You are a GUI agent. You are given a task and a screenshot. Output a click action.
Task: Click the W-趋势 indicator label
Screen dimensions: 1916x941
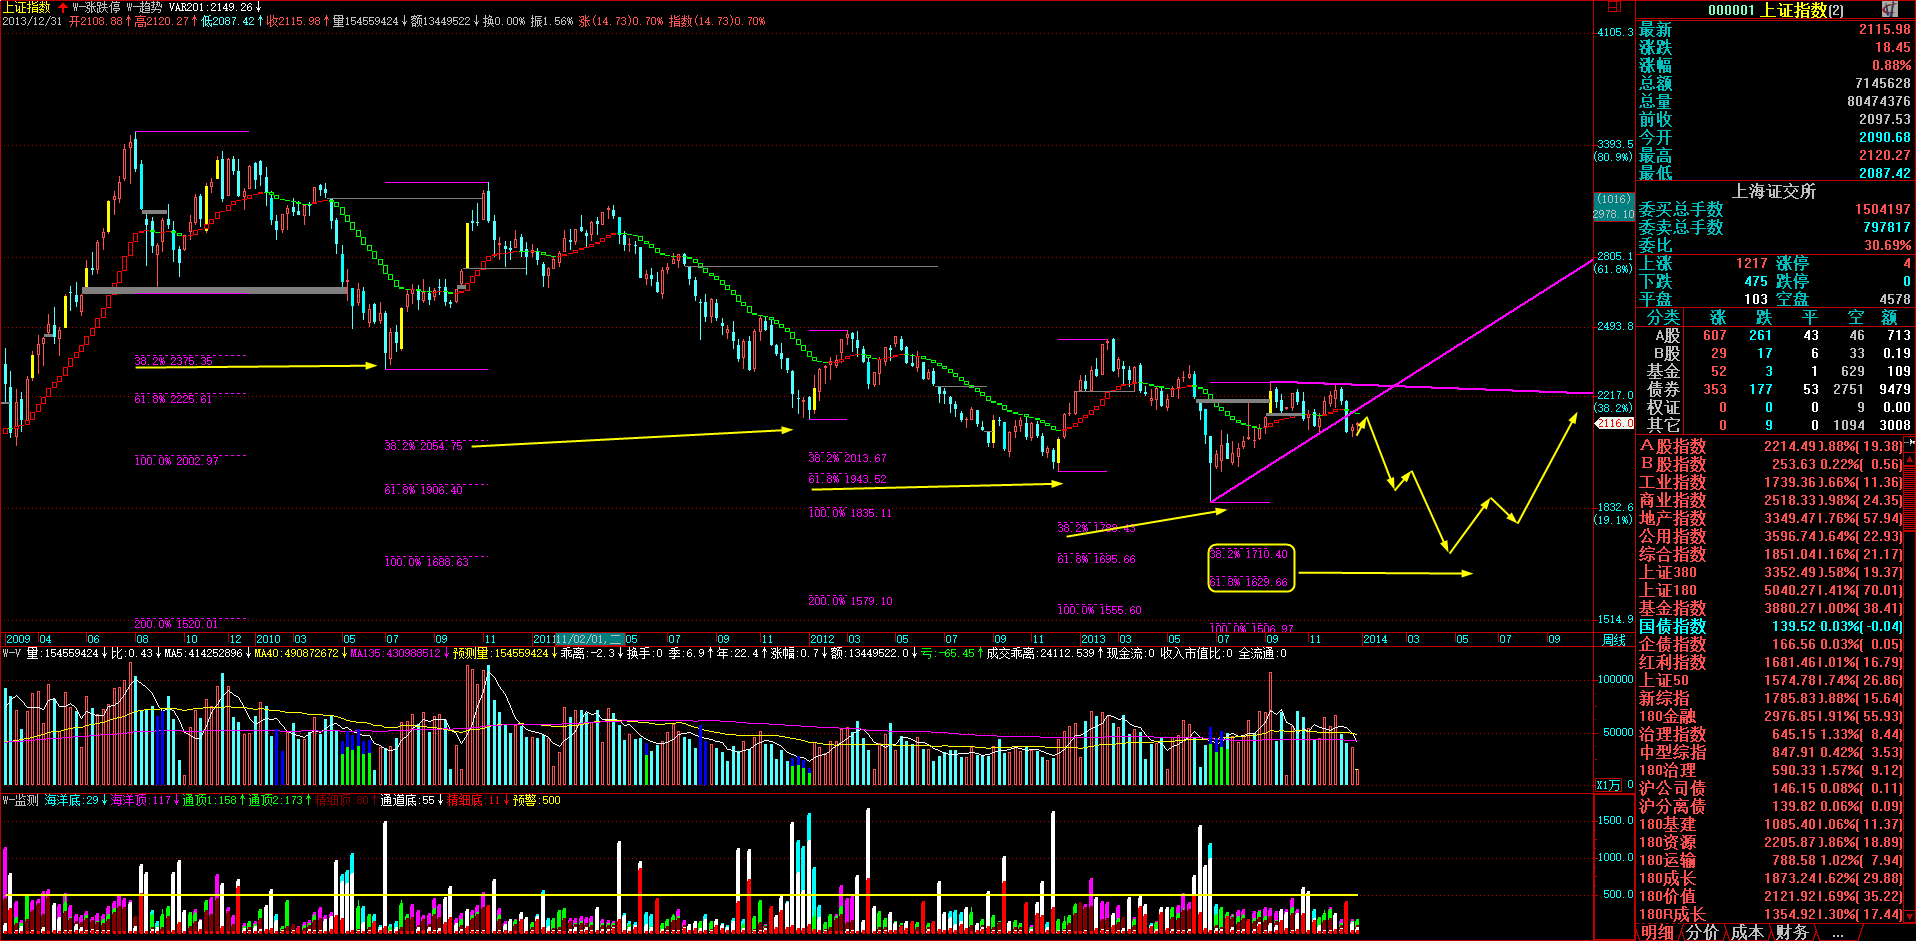coord(143,7)
